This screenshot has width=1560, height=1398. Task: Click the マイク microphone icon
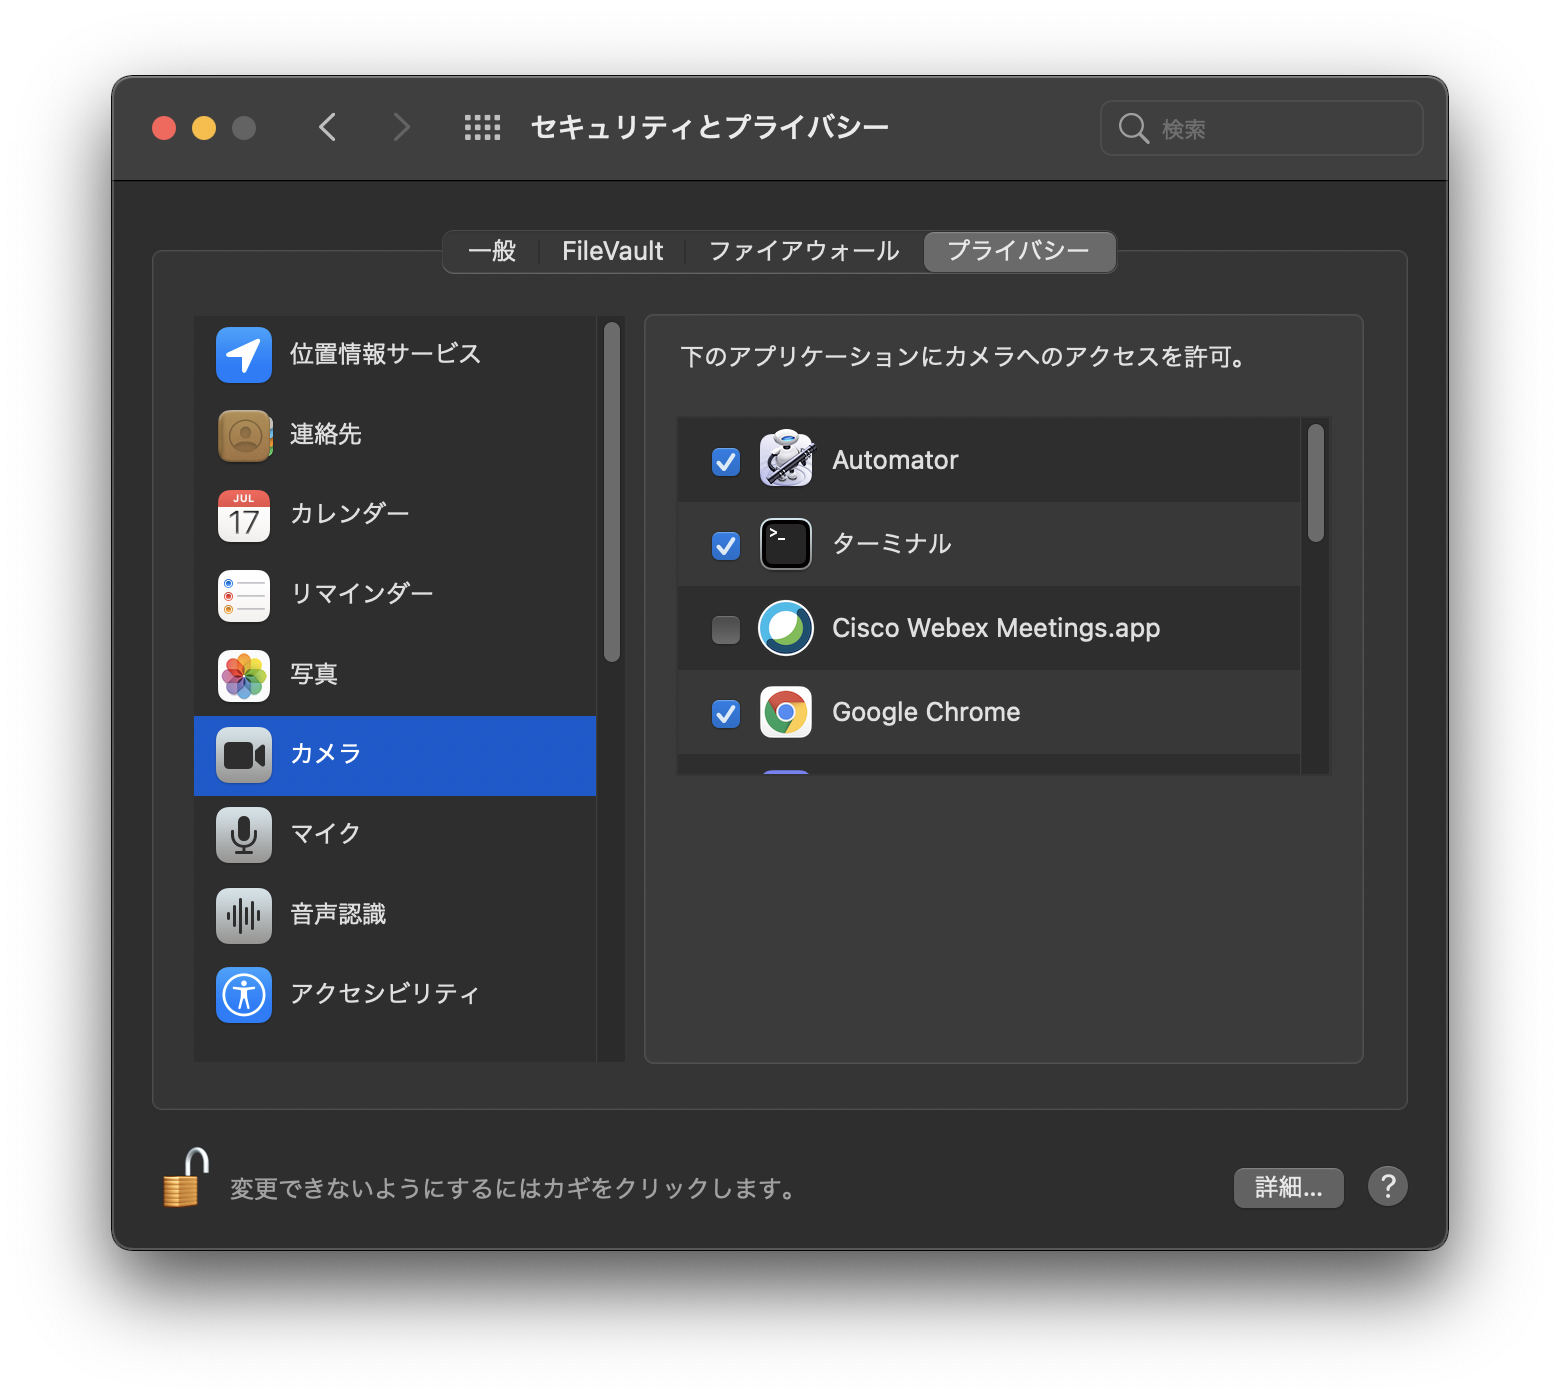[x=244, y=835]
